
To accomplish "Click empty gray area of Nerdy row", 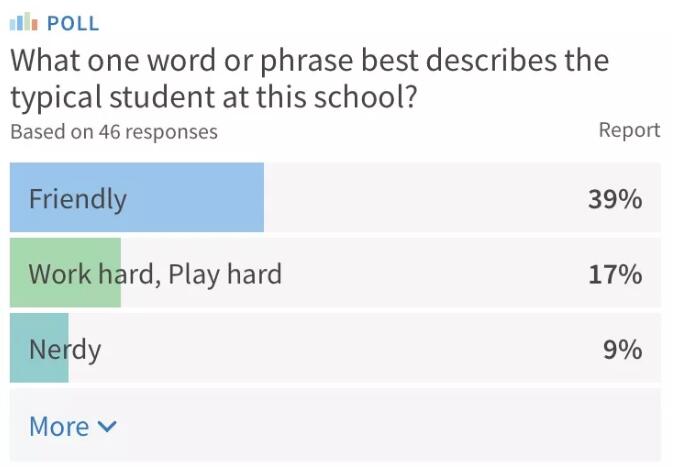I will (350, 349).
